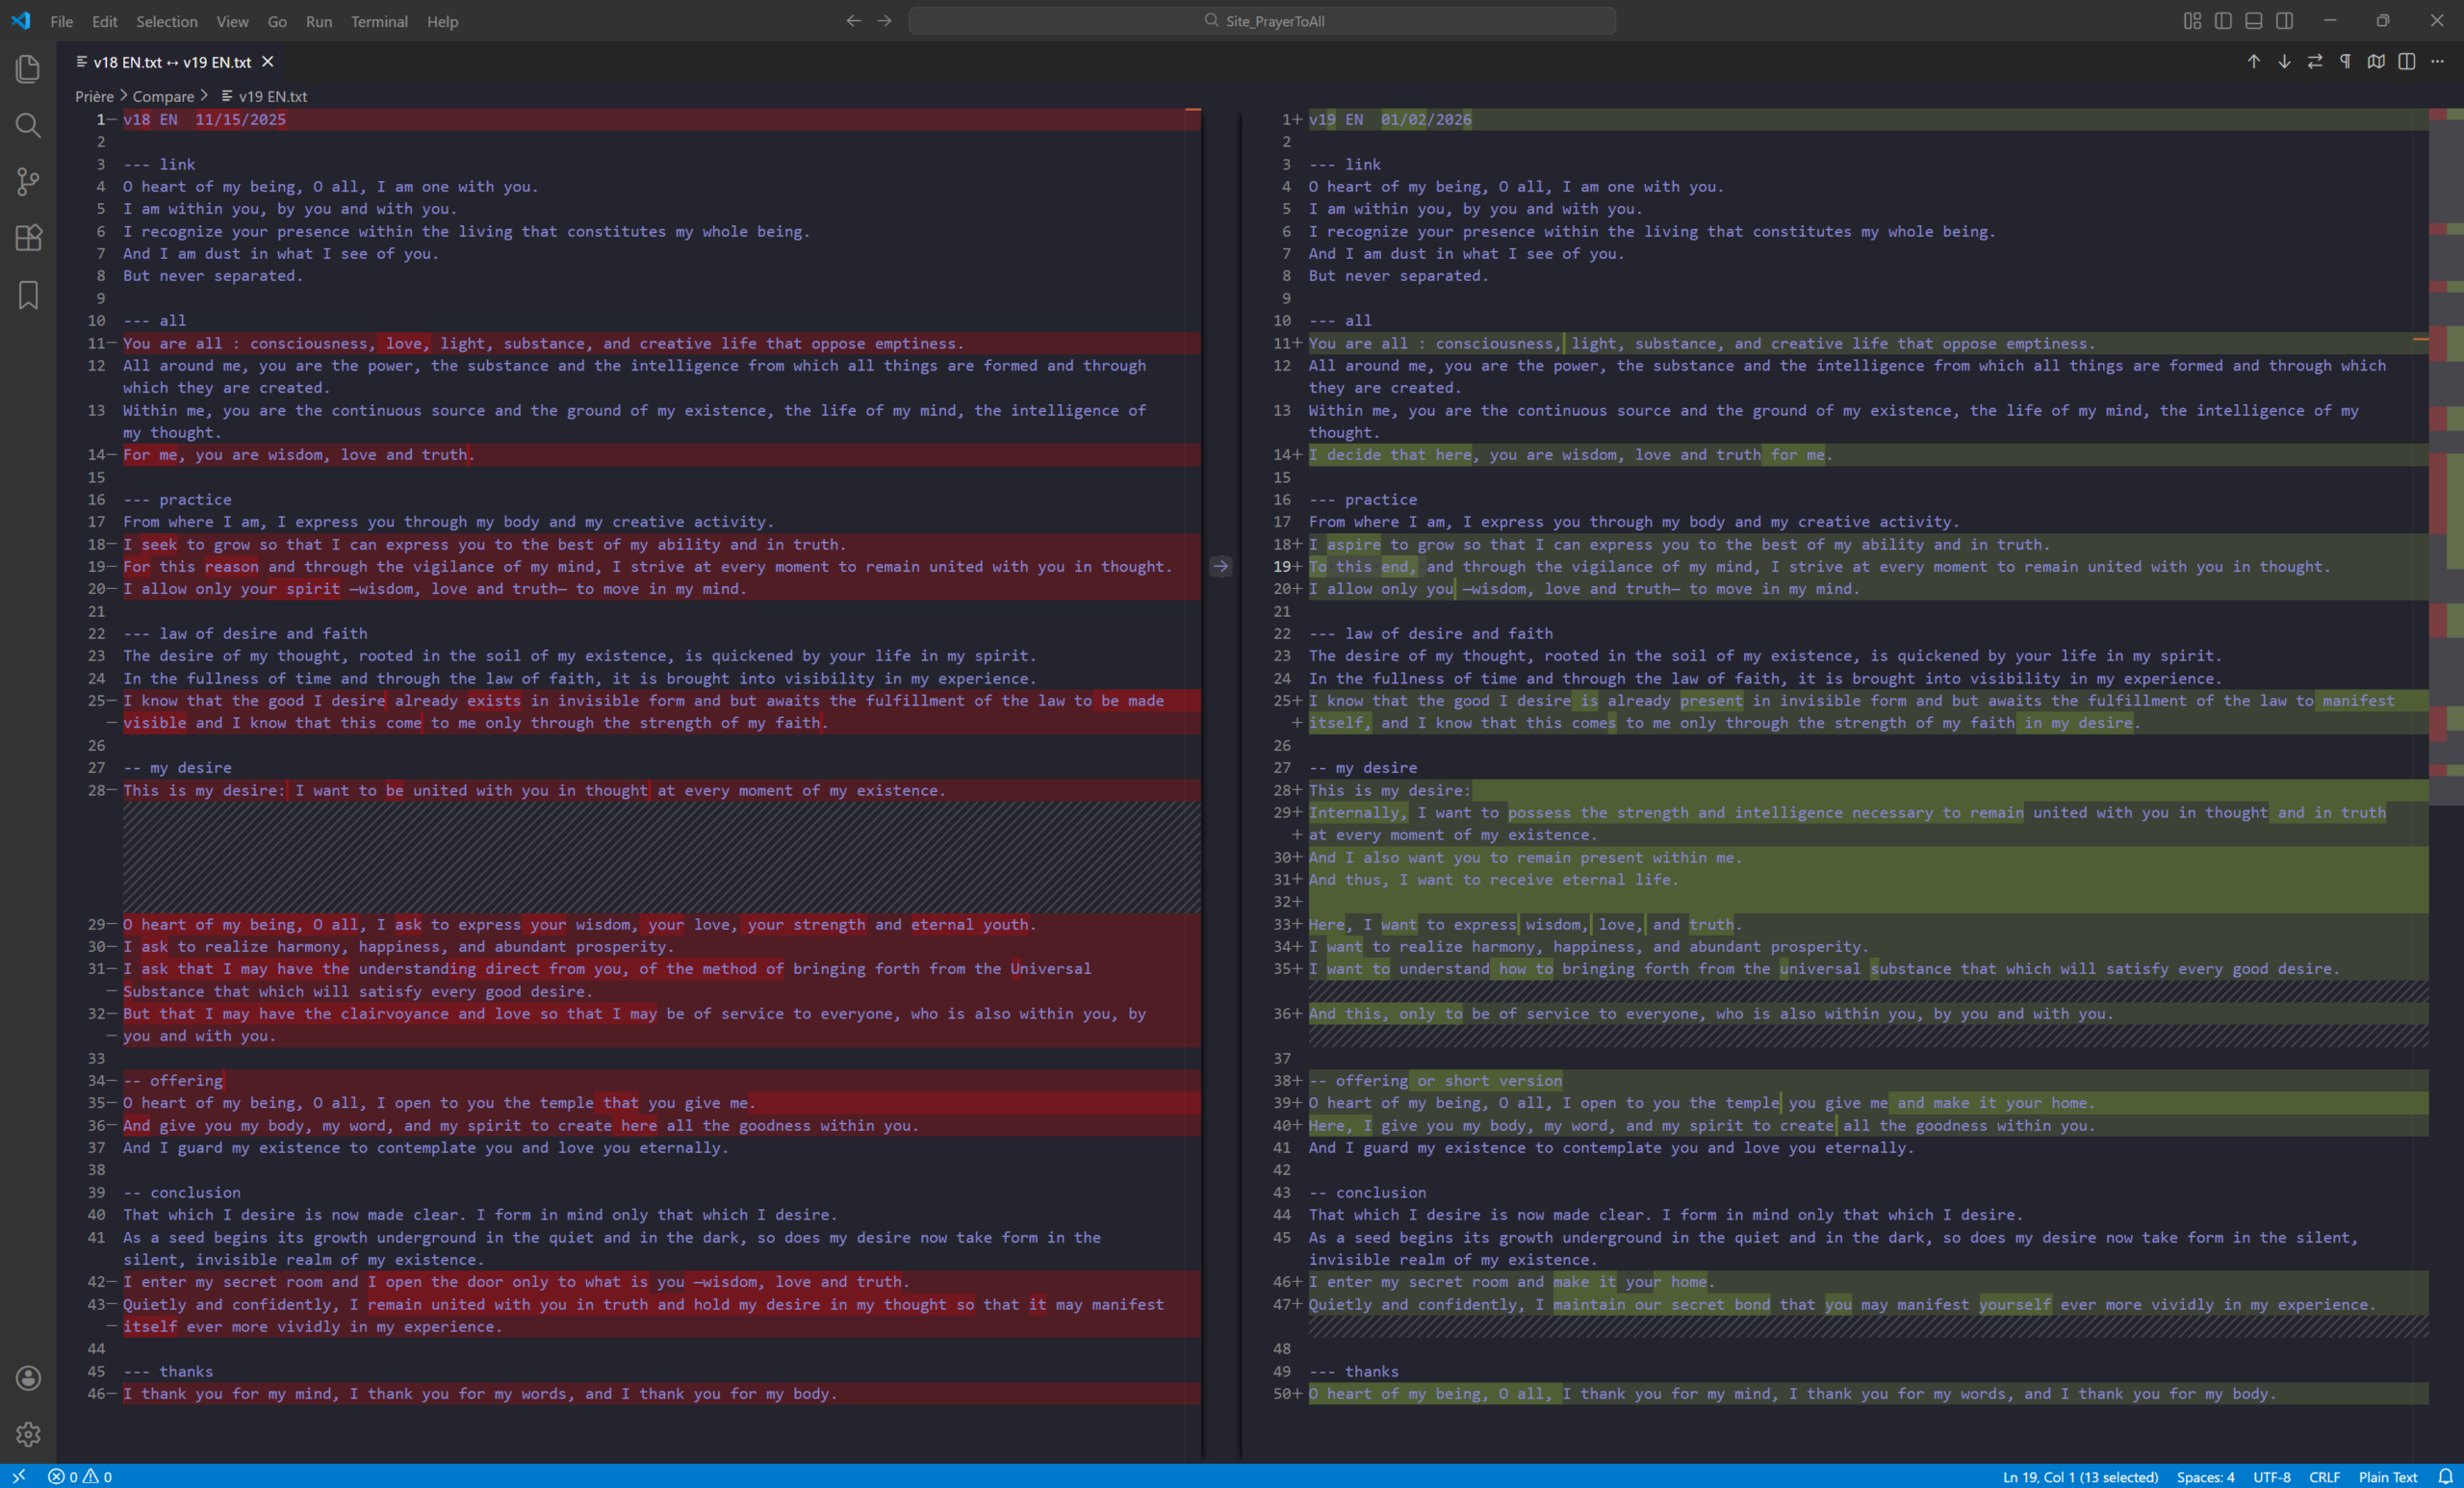Toggle whitespace trimming pilcrow icon

2345,62
